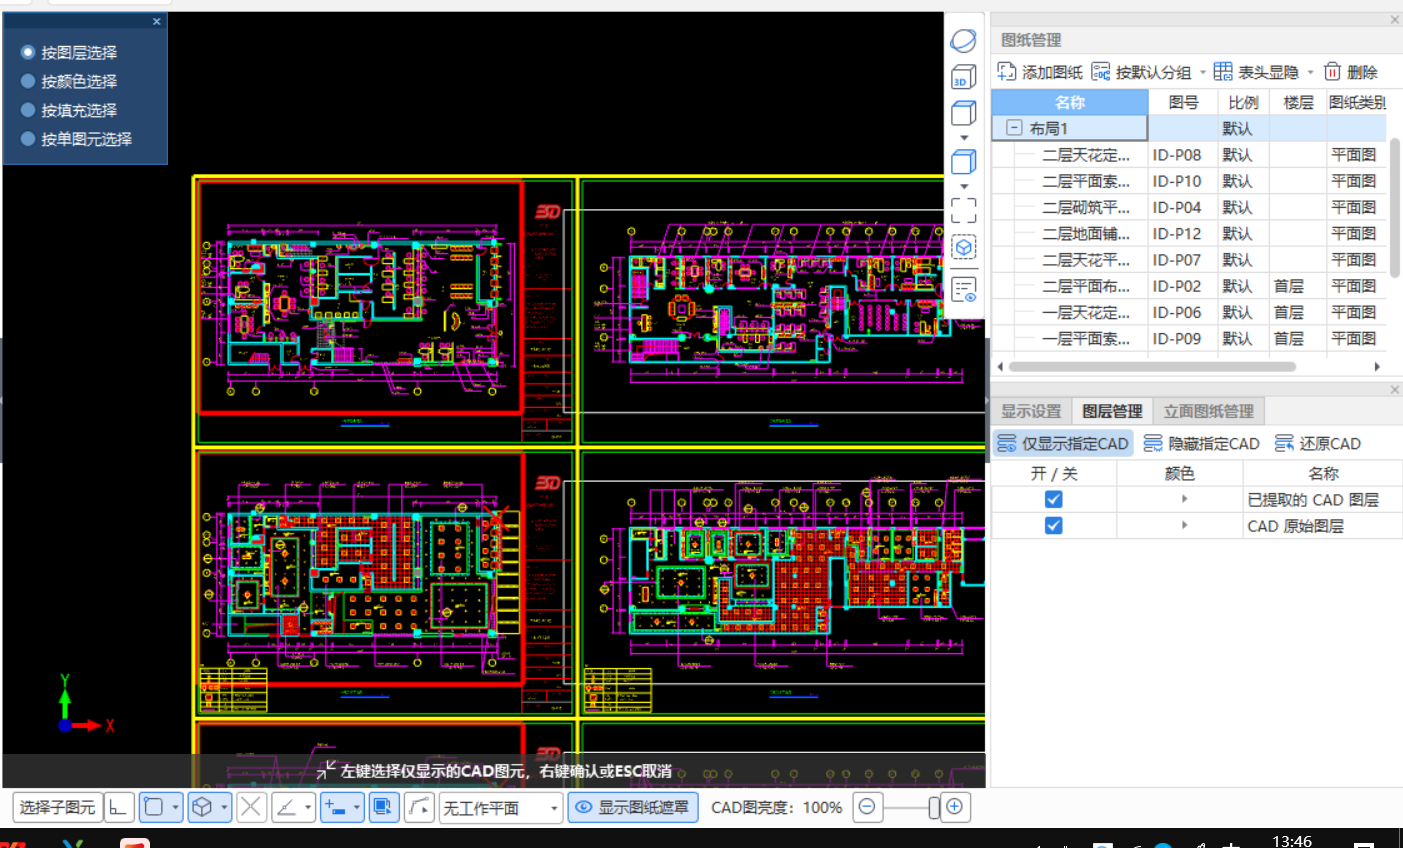
Task: Click the angle snap icon
Action: (286, 807)
